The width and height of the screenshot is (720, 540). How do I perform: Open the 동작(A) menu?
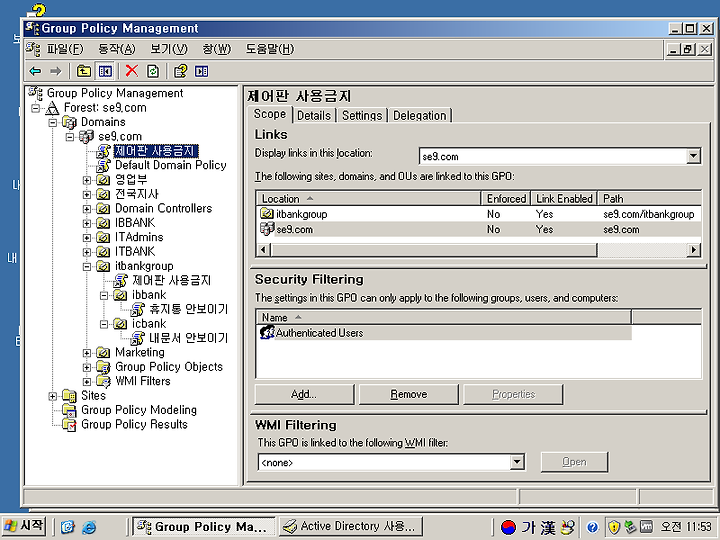pos(117,49)
